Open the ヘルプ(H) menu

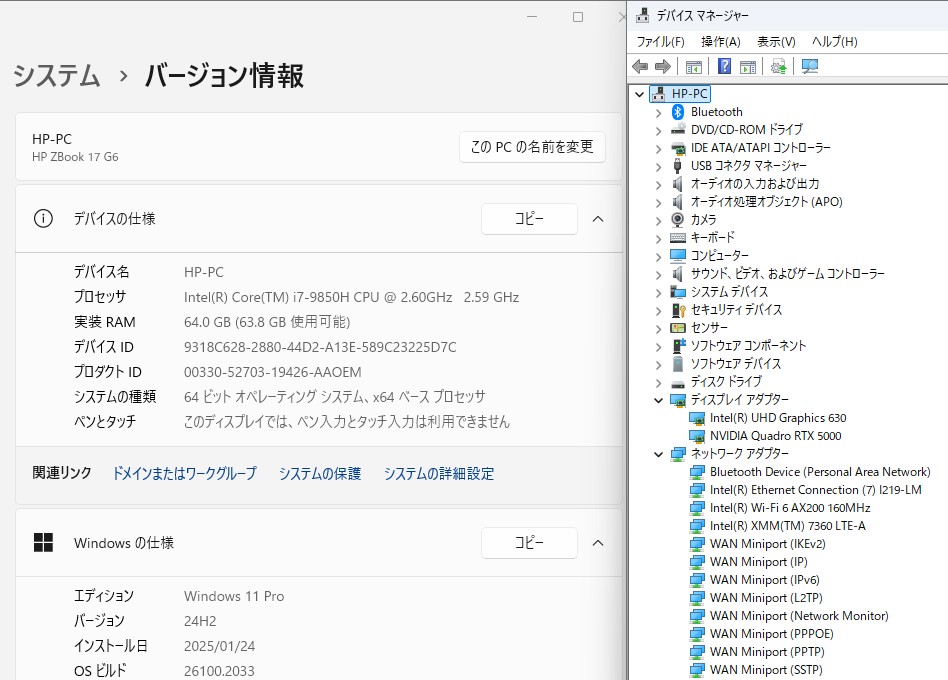coord(834,42)
